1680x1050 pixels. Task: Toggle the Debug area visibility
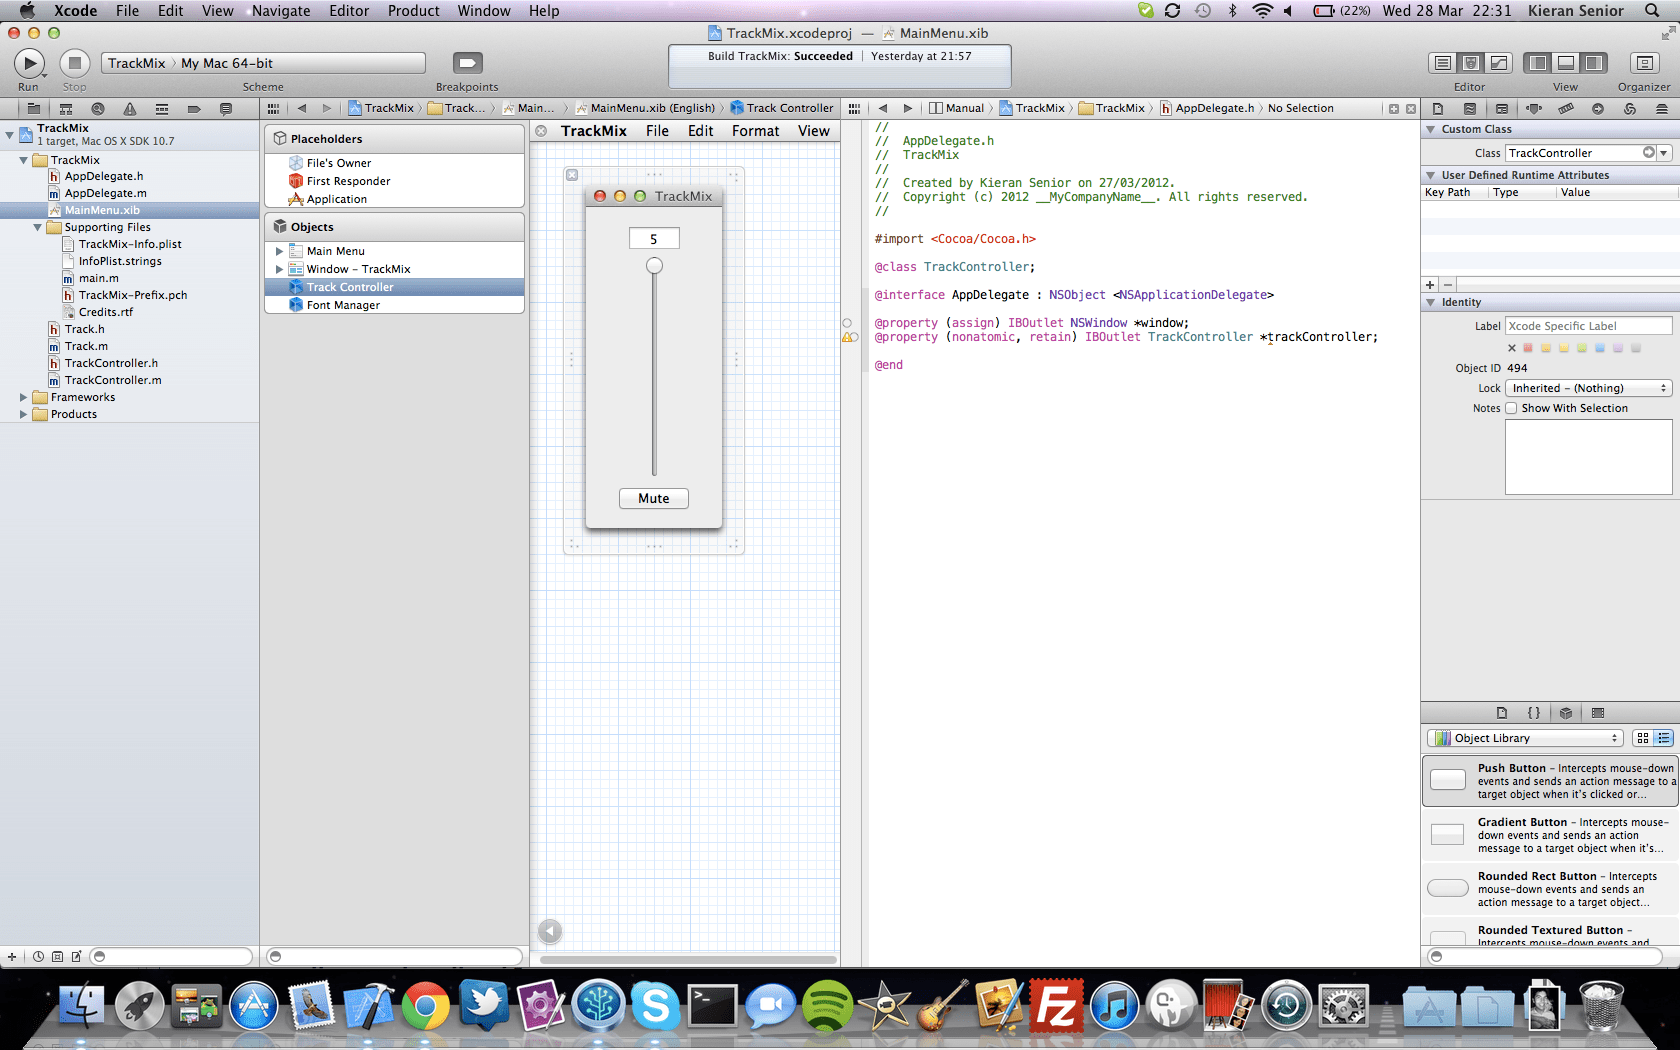coord(1566,63)
